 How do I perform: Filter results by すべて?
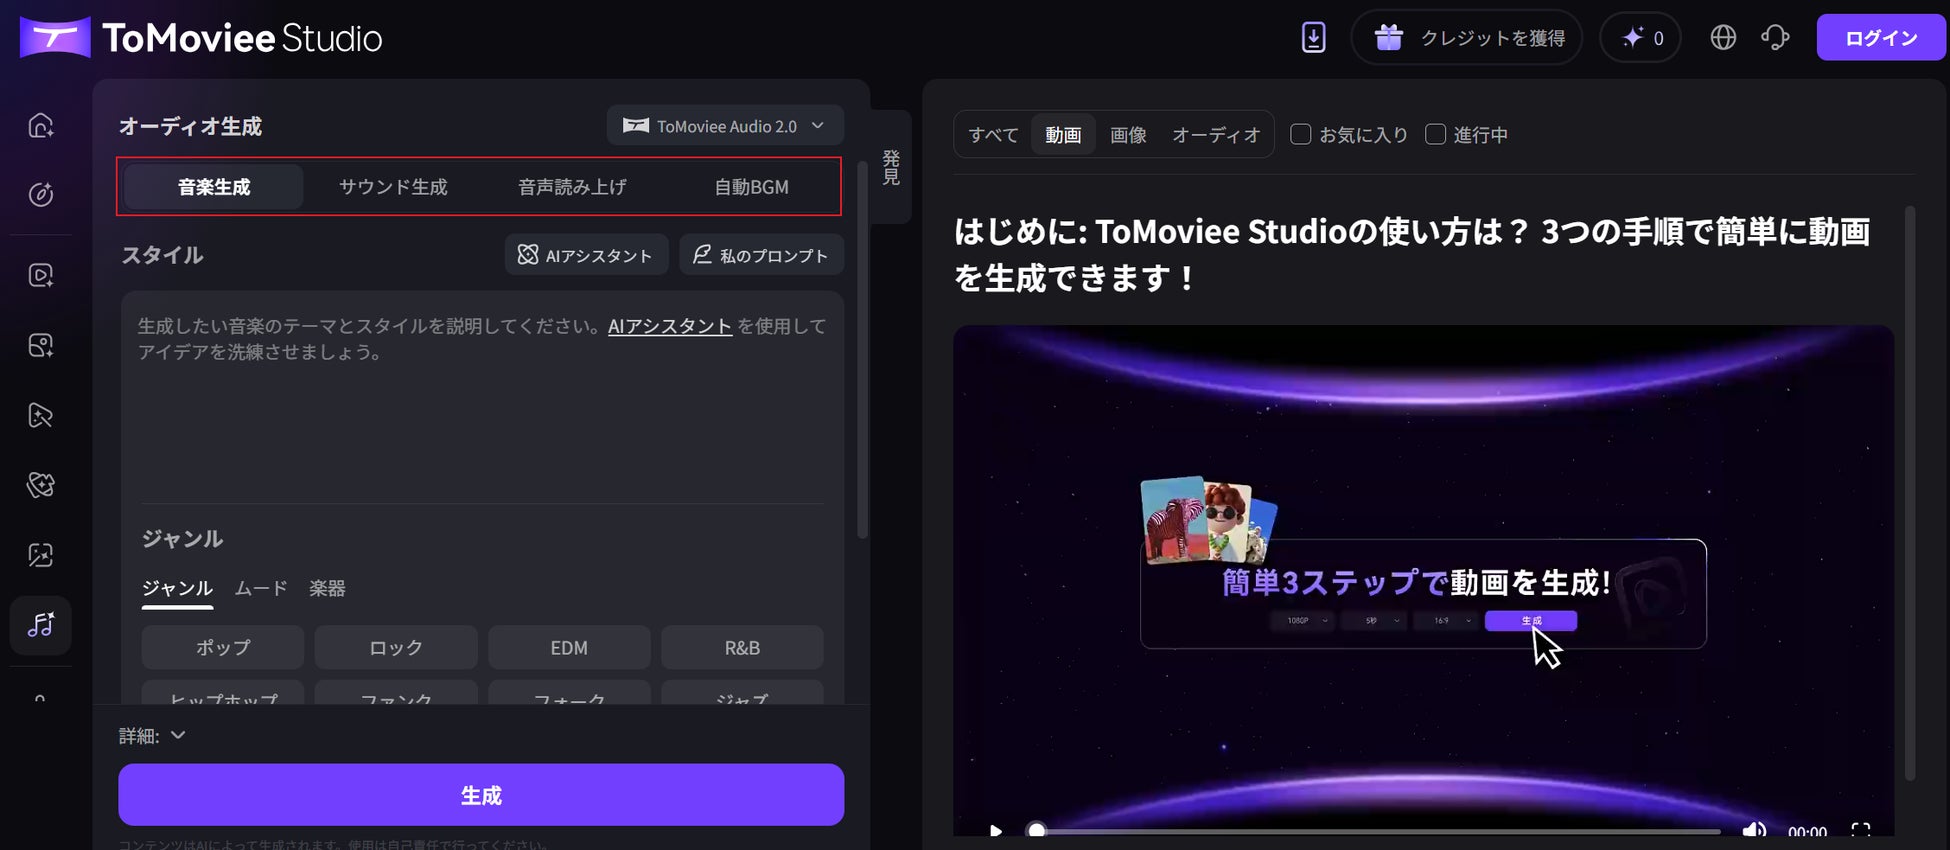pyautogui.click(x=993, y=135)
